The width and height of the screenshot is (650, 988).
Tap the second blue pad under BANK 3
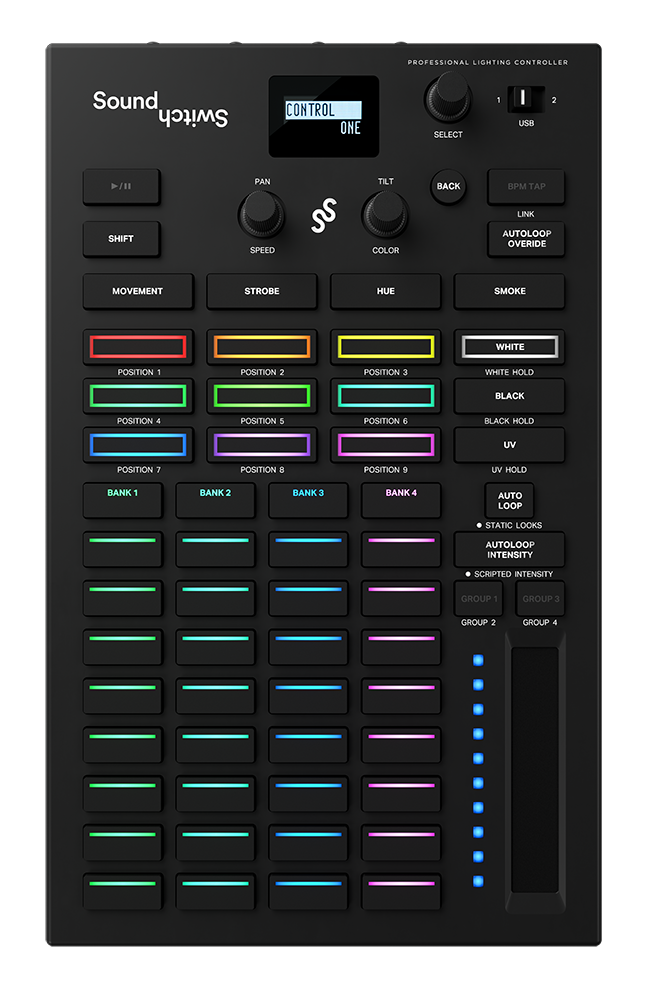tap(308, 599)
